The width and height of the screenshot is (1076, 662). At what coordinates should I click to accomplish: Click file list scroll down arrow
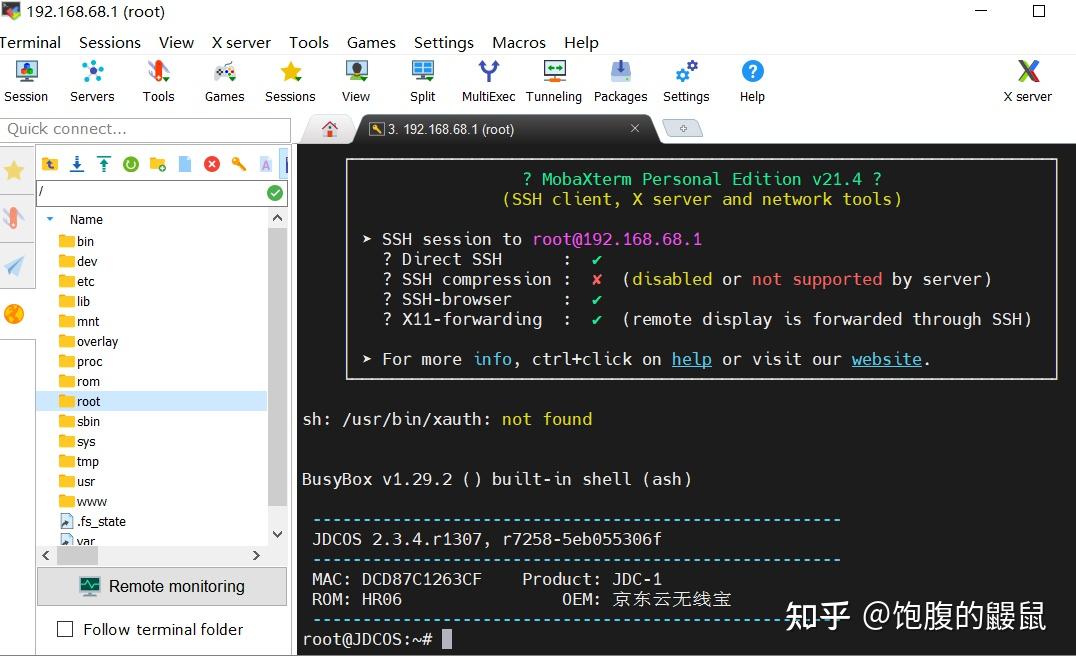[277, 534]
